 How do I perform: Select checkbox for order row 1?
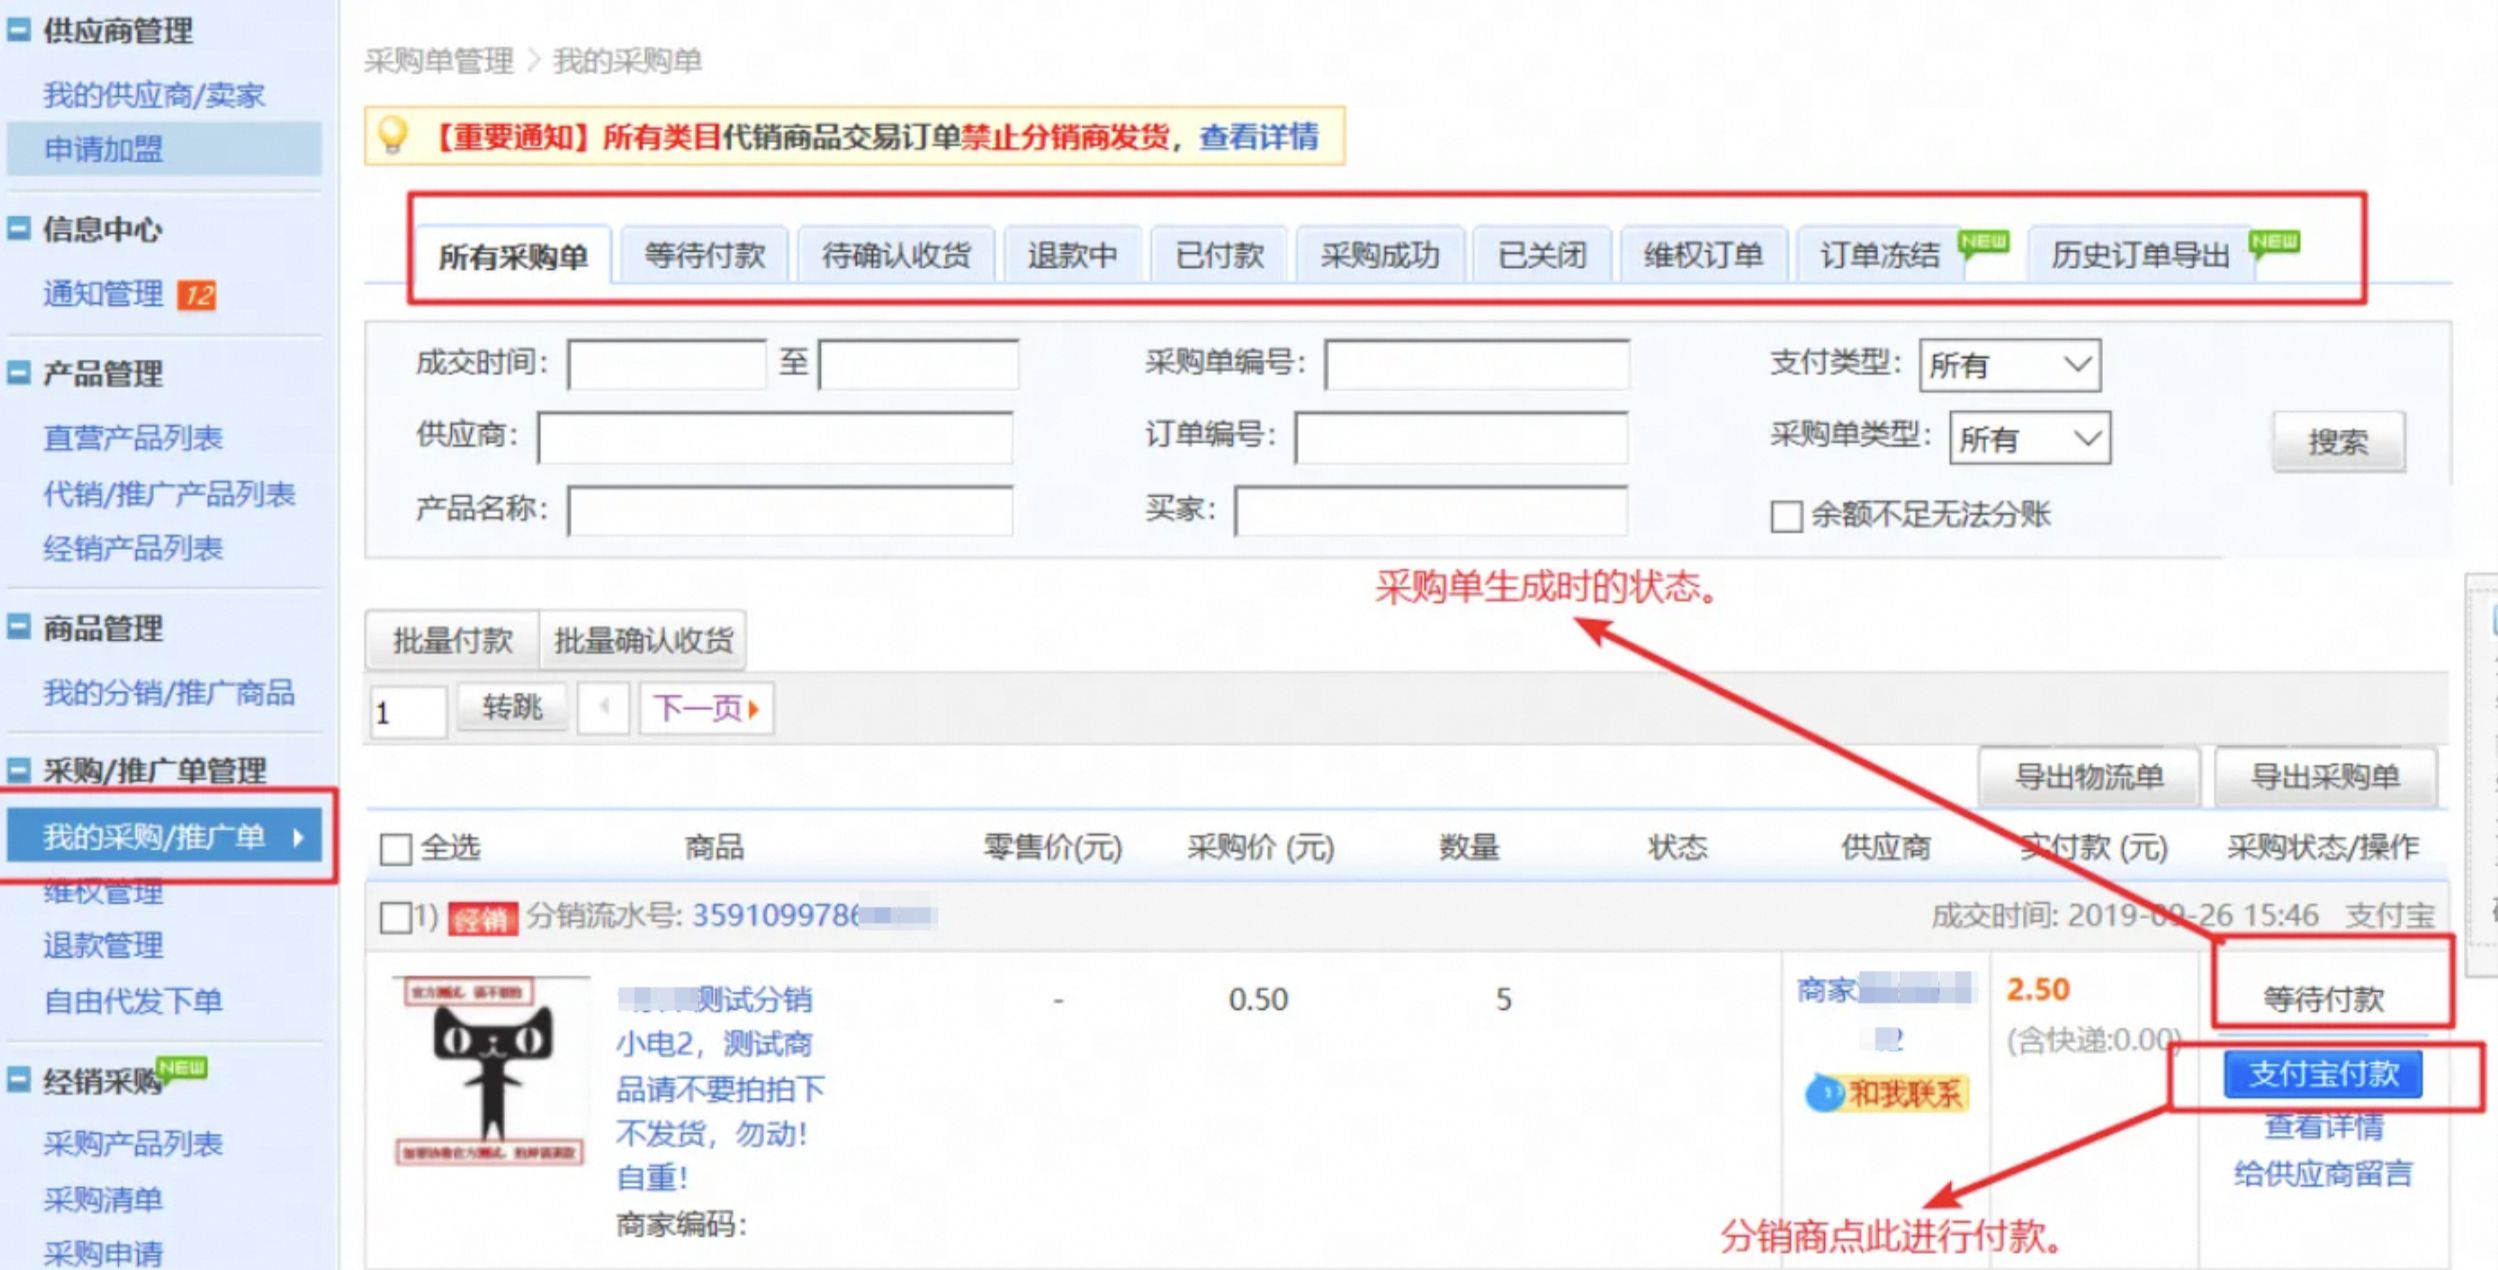[396, 917]
